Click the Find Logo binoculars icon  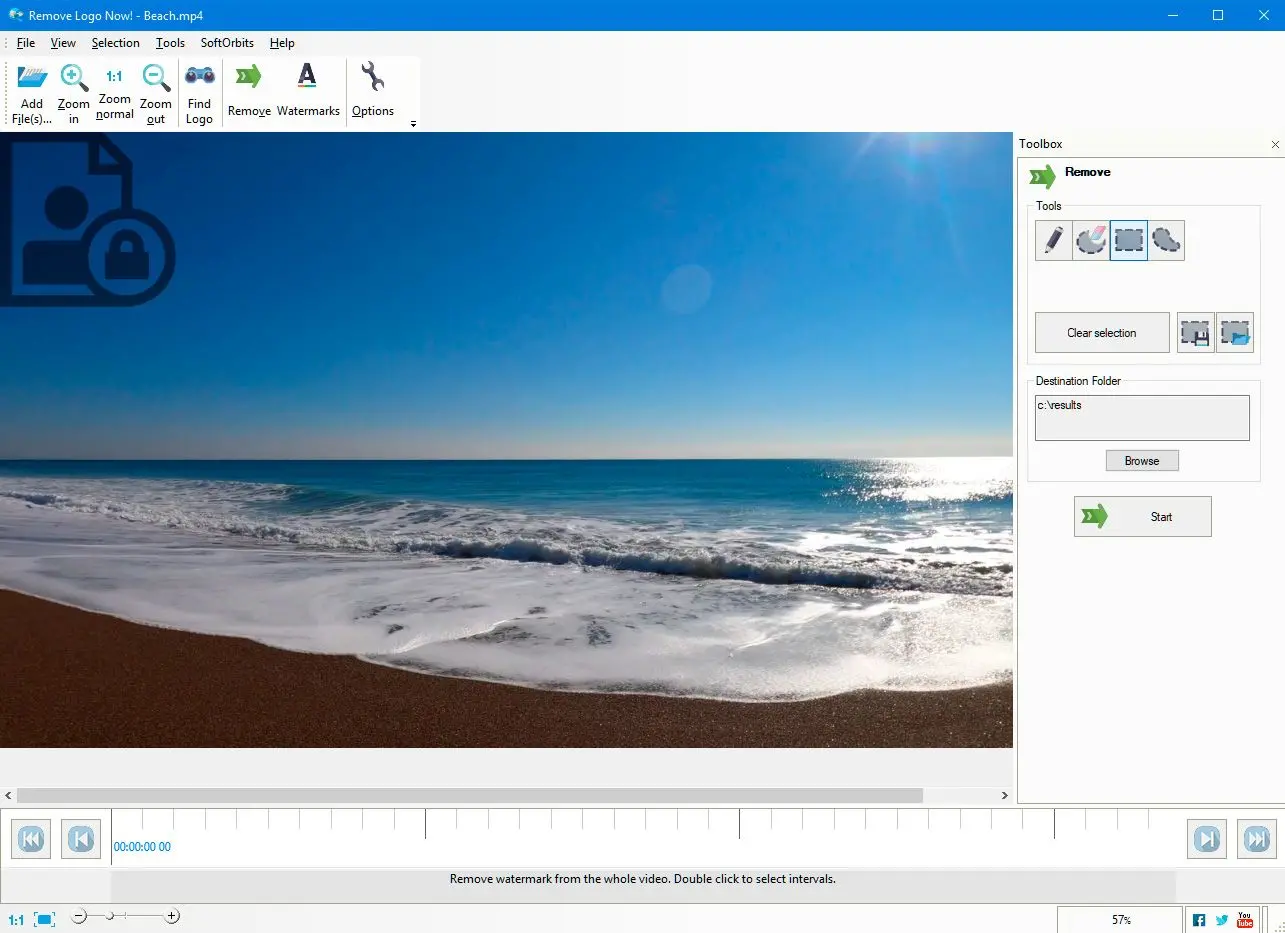199,94
